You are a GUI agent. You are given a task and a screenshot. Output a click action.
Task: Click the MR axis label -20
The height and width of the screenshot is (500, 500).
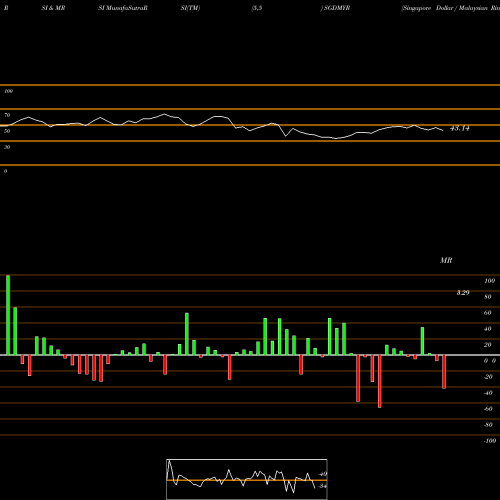pyautogui.click(x=488, y=377)
